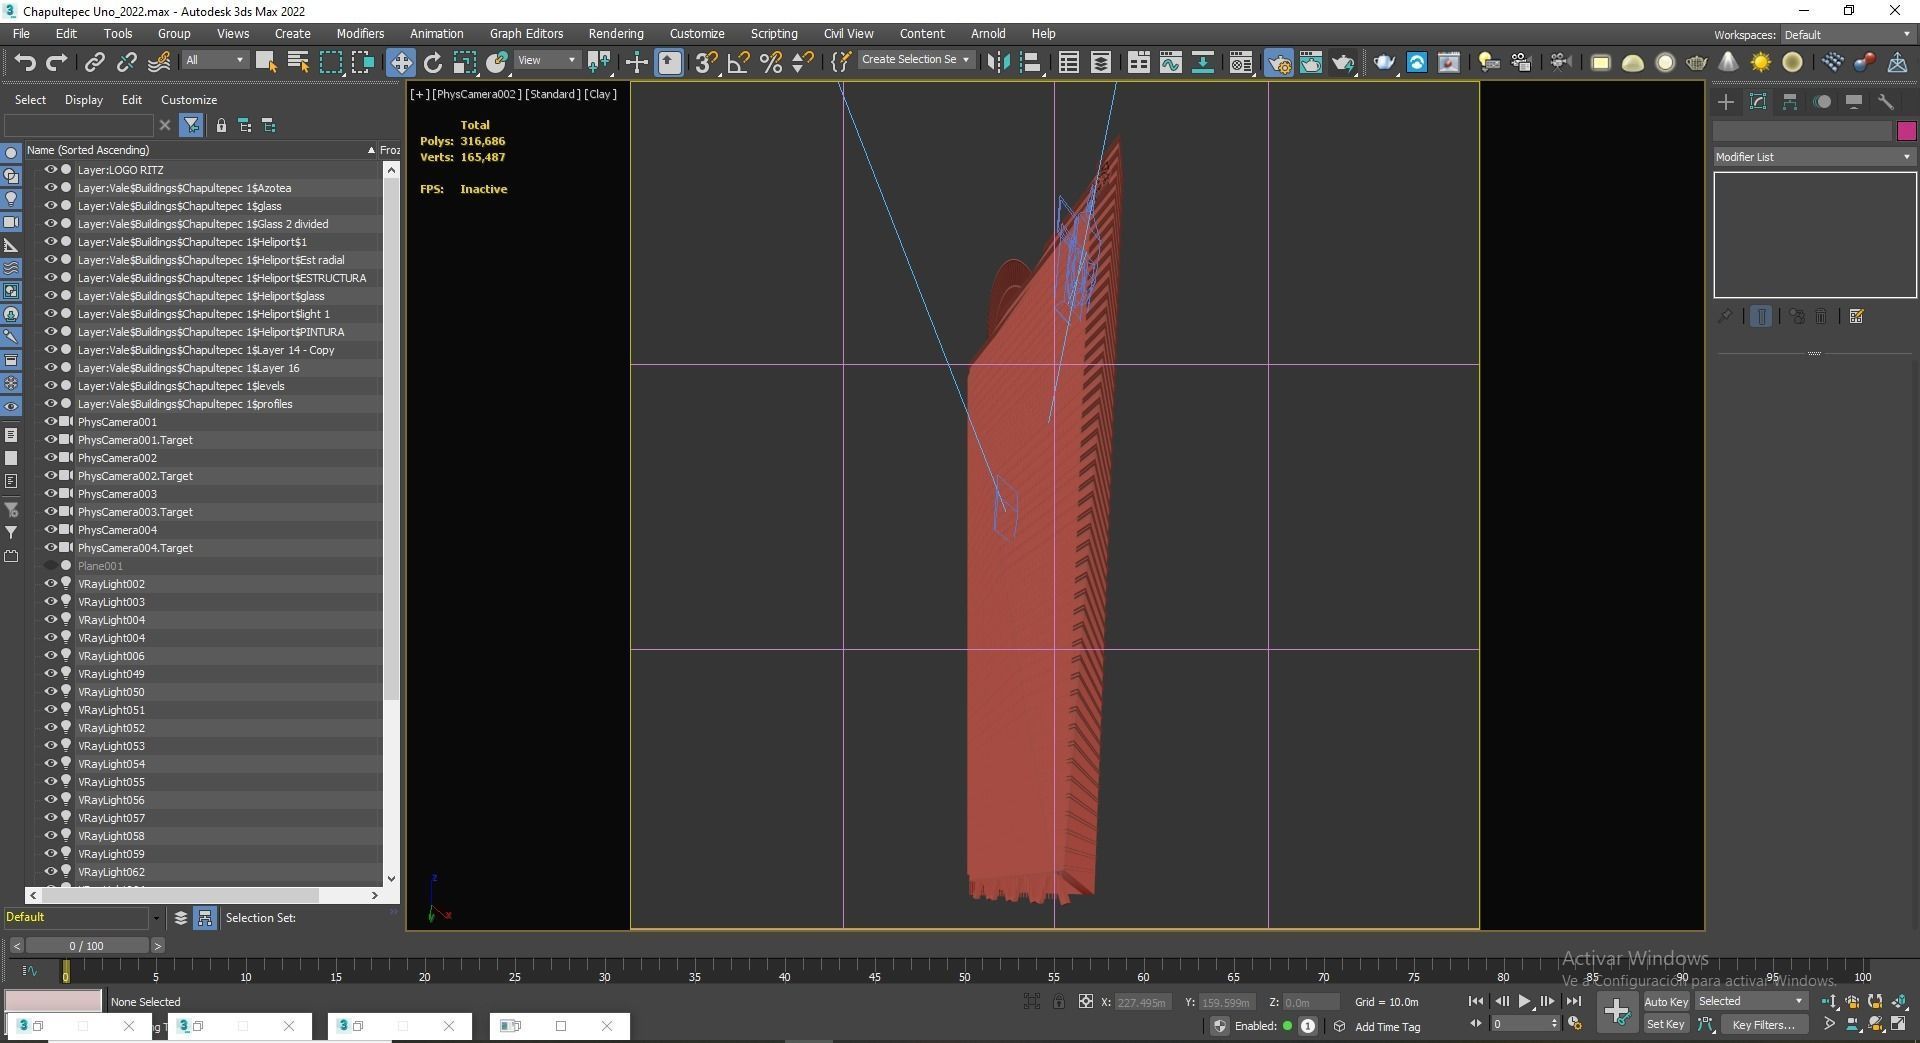Open the Graph Editors menu
The width and height of the screenshot is (1920, 1043).
(526, 34)
